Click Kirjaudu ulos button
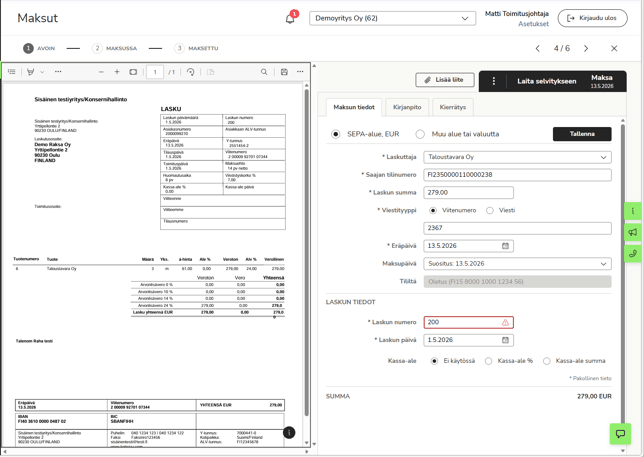 [x=592, y=18]
